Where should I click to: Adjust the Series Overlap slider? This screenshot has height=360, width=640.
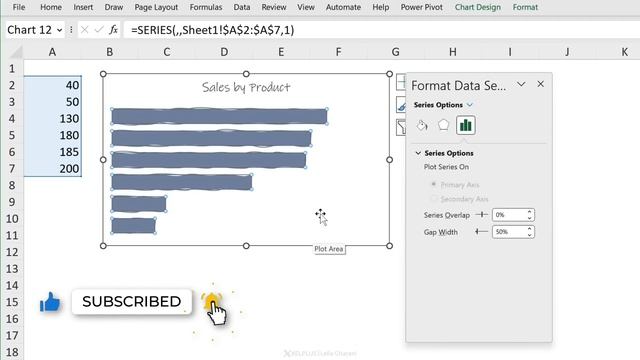(x=482, y=215)
